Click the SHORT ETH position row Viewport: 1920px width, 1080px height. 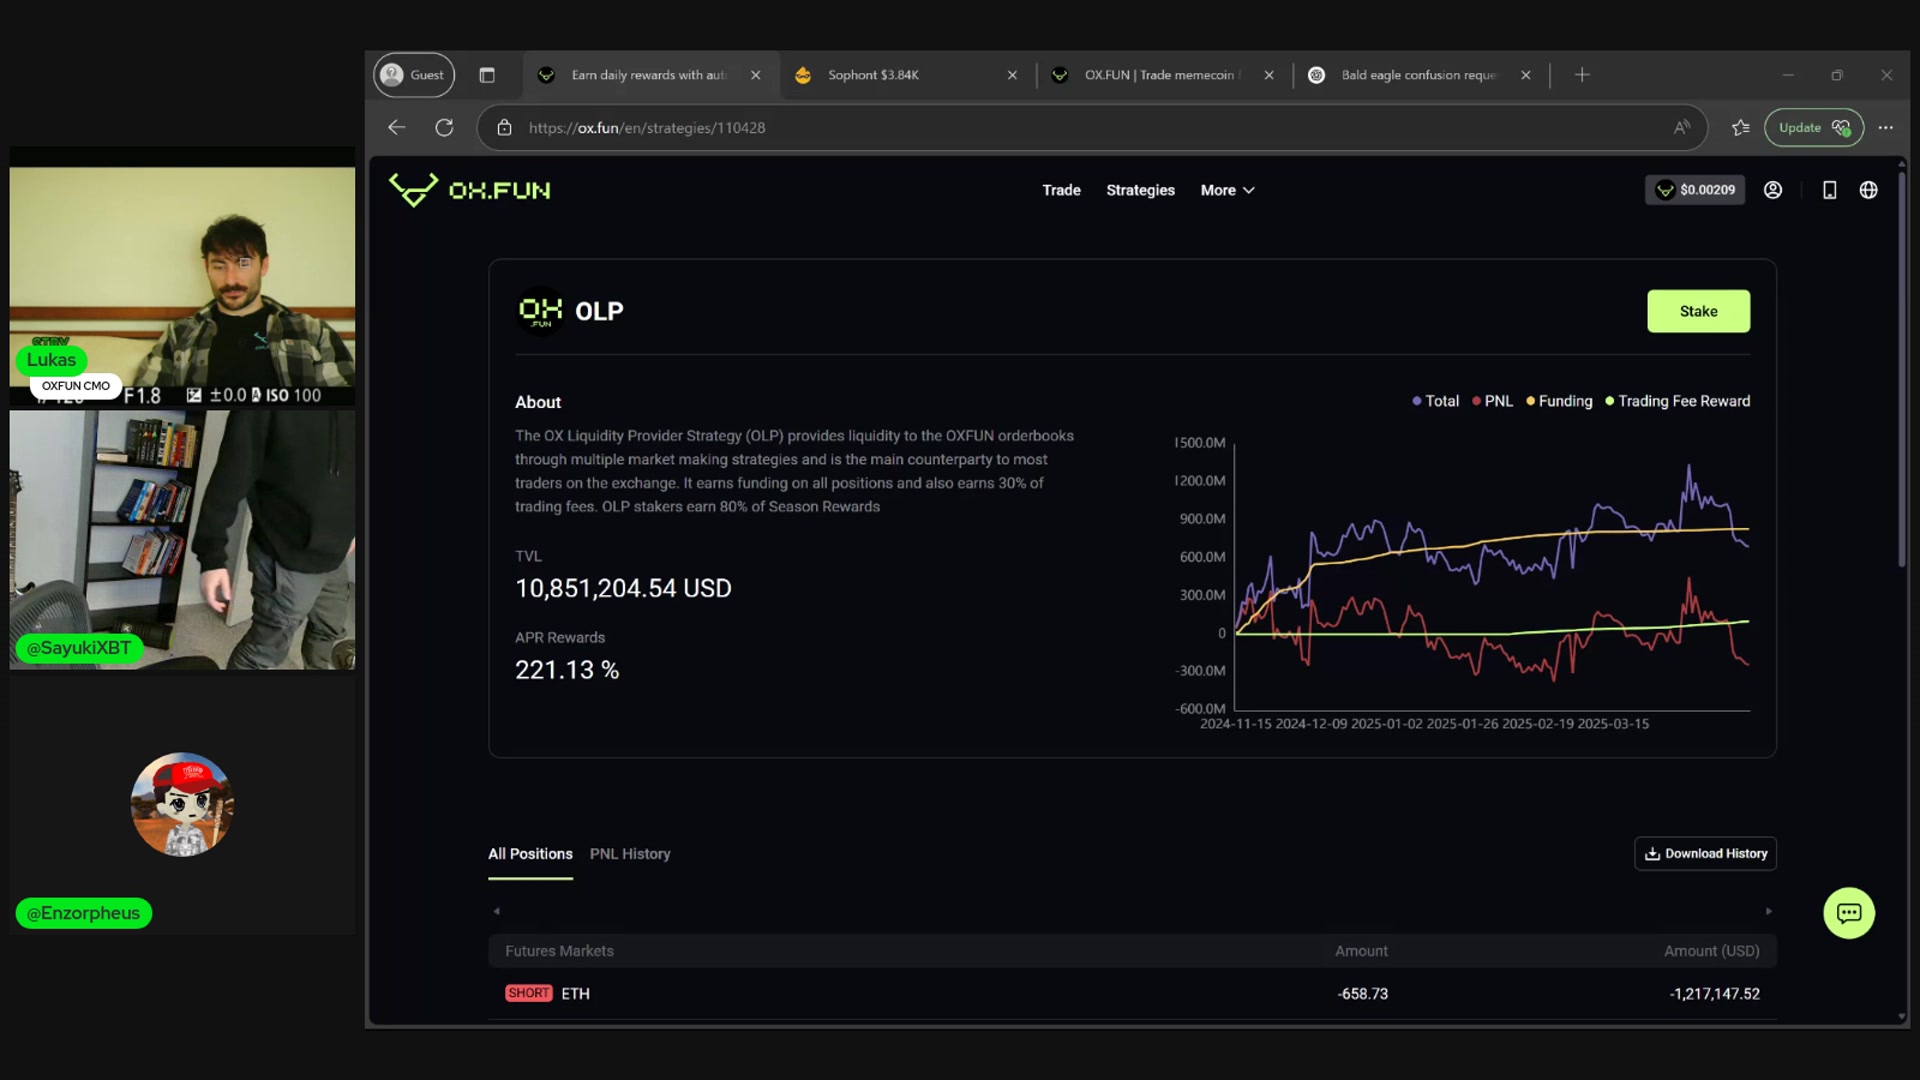click(1132, 994)
